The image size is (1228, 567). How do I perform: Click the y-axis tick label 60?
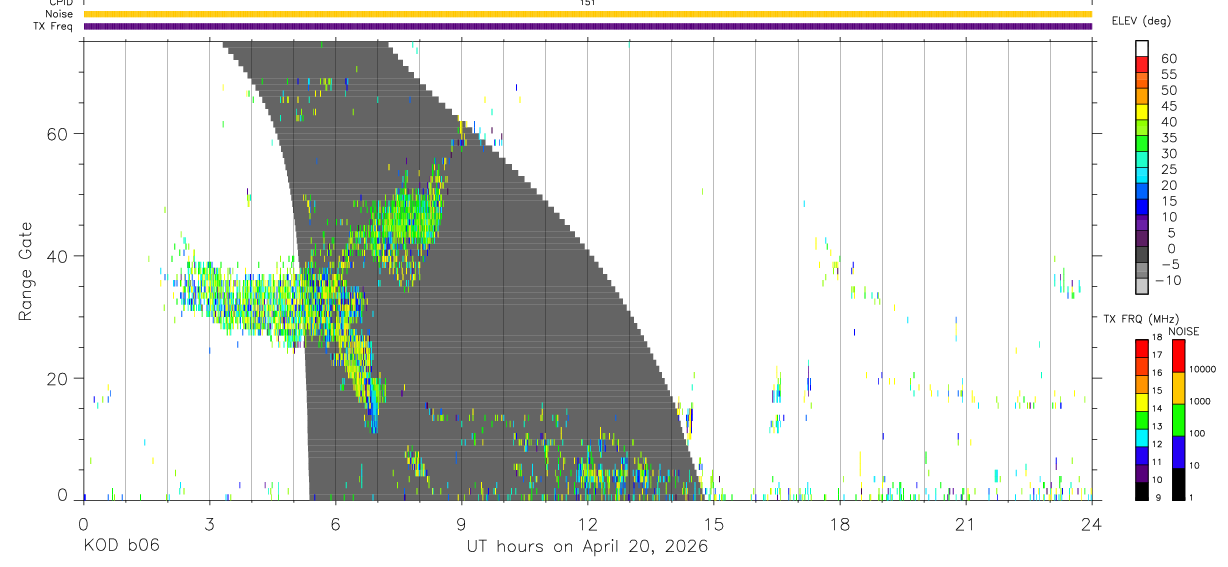coord(59,134)
